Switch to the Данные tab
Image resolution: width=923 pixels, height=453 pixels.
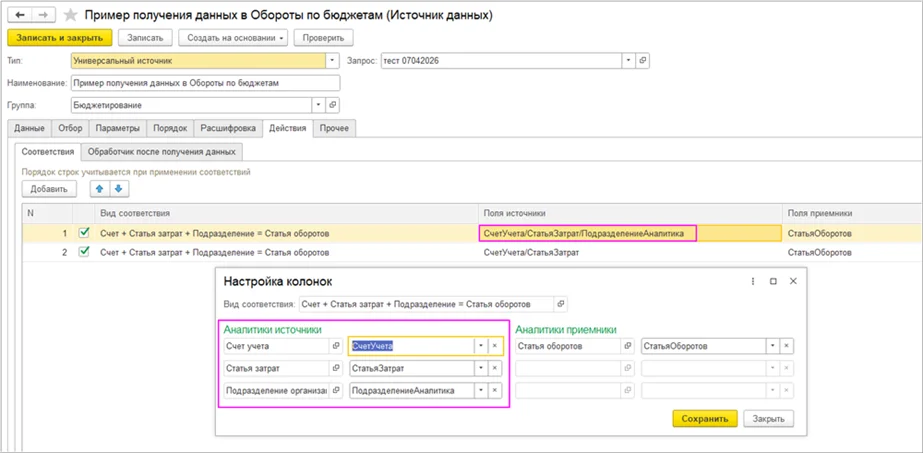click(x=29, y=128)
